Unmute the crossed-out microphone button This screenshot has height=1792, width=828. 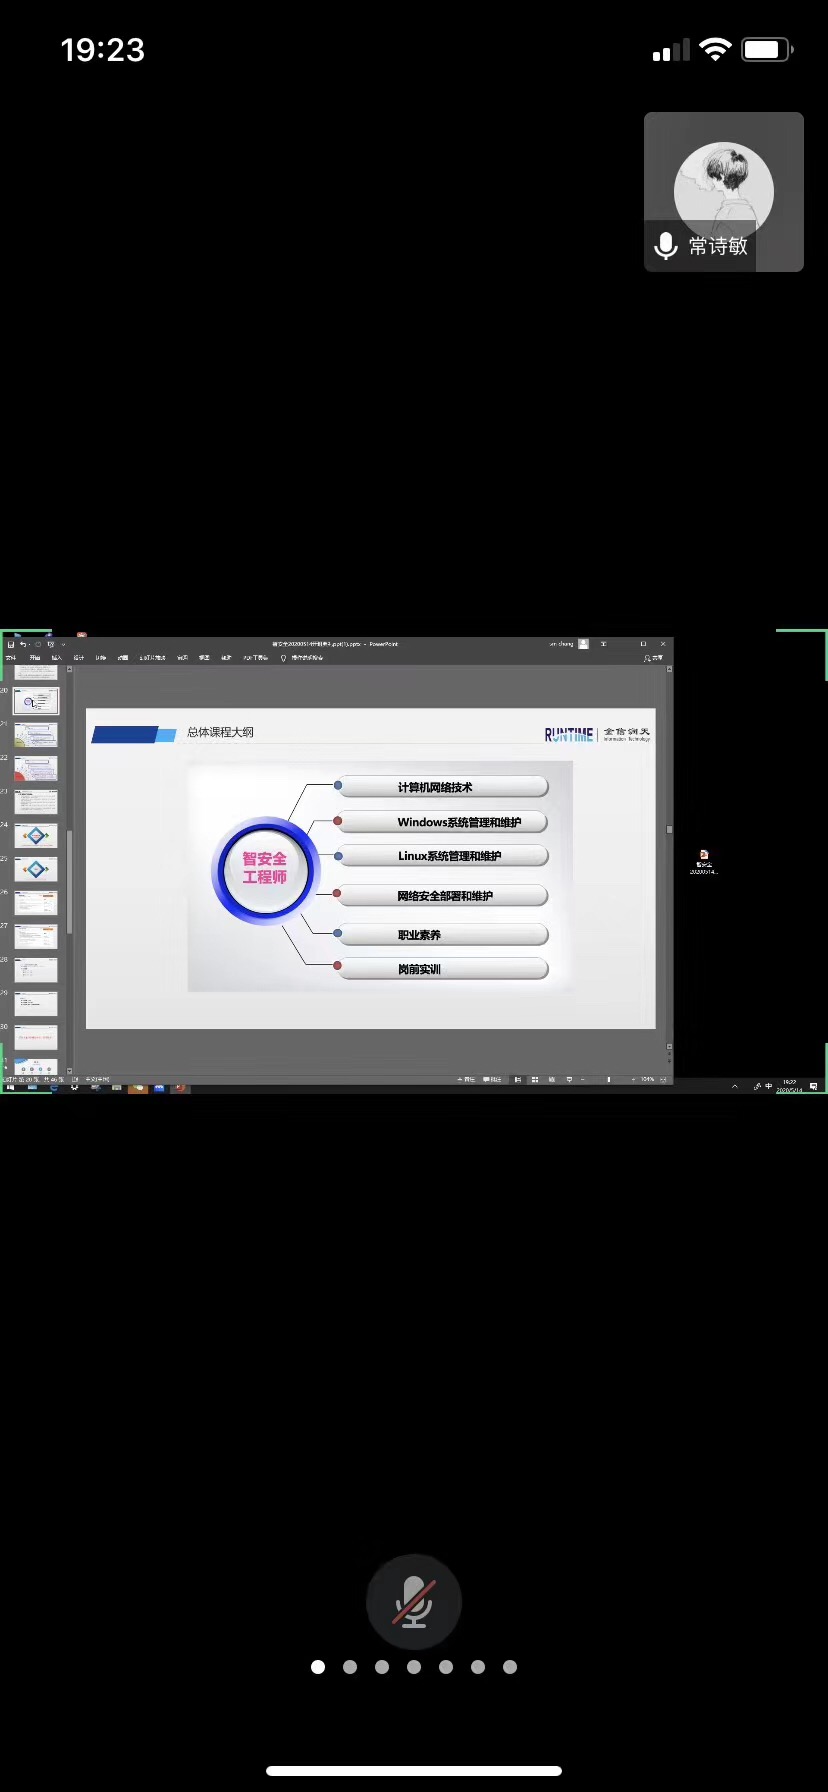(413, 1602)
